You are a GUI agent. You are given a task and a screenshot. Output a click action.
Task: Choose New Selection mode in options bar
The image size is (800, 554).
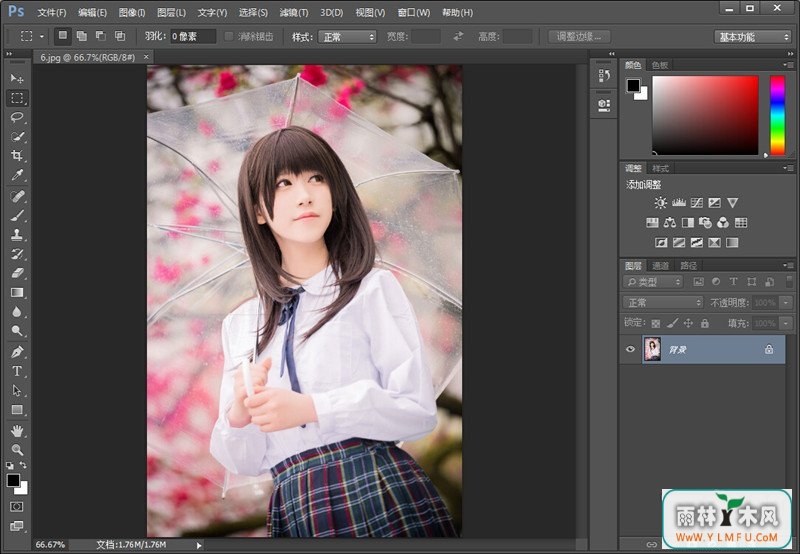pos(62,36)
